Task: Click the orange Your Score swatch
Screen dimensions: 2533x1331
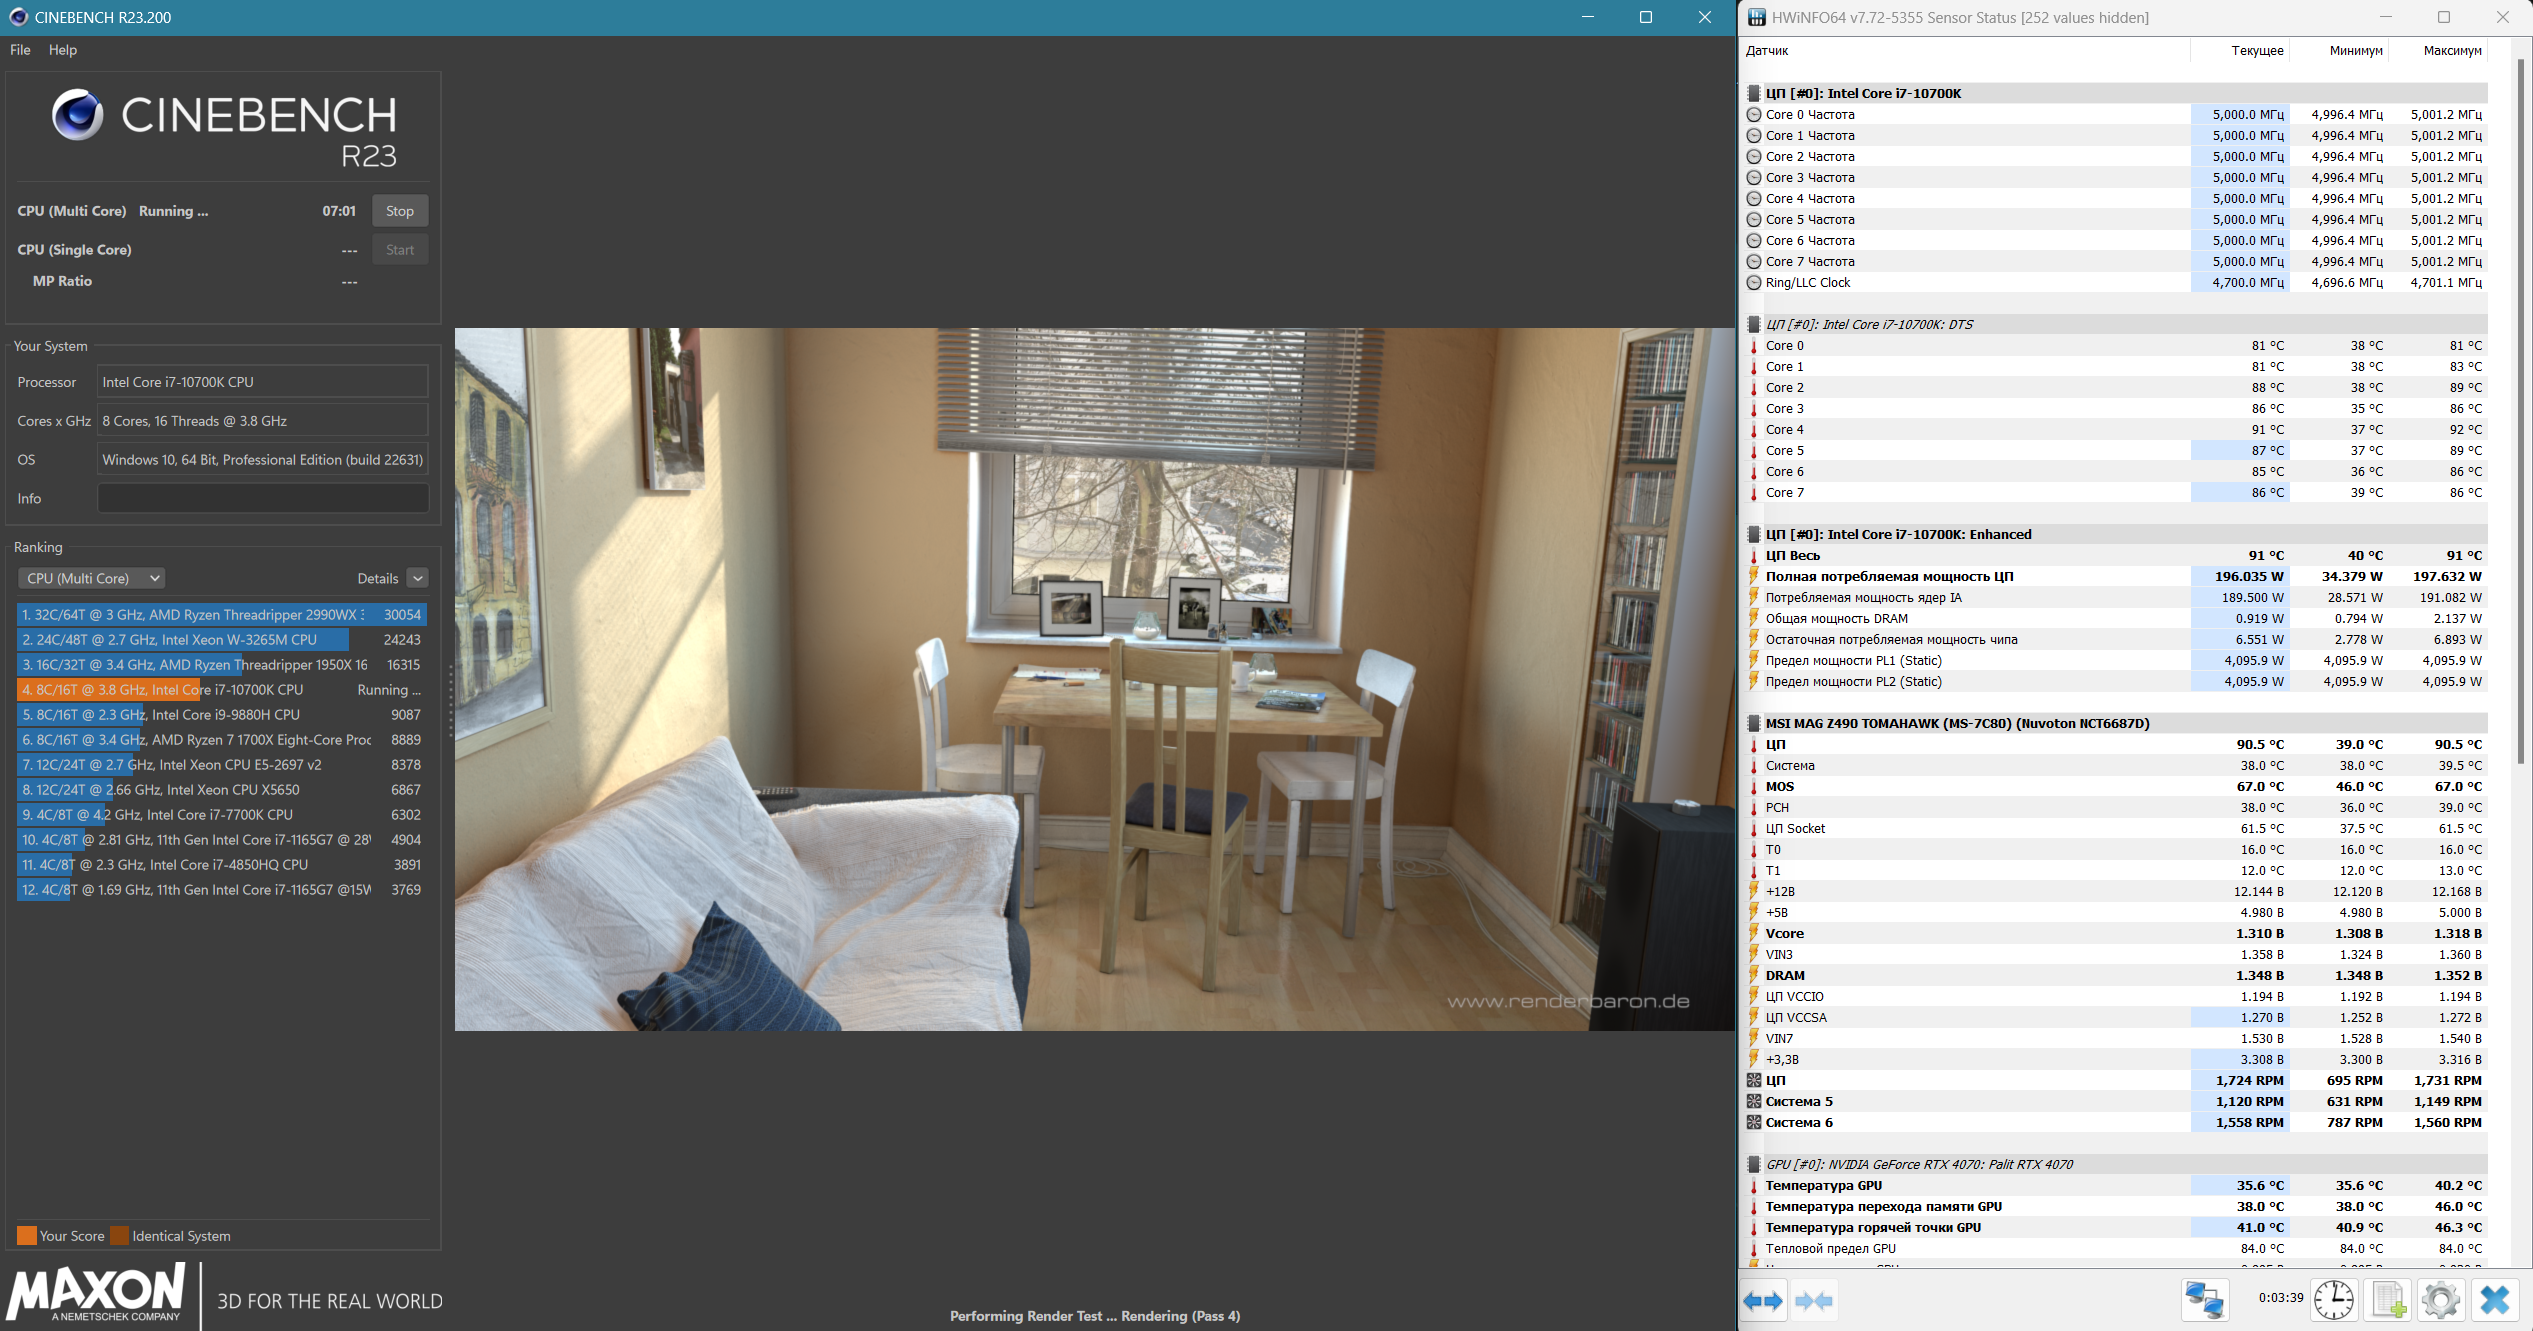Action: [x=27, y=1236]
